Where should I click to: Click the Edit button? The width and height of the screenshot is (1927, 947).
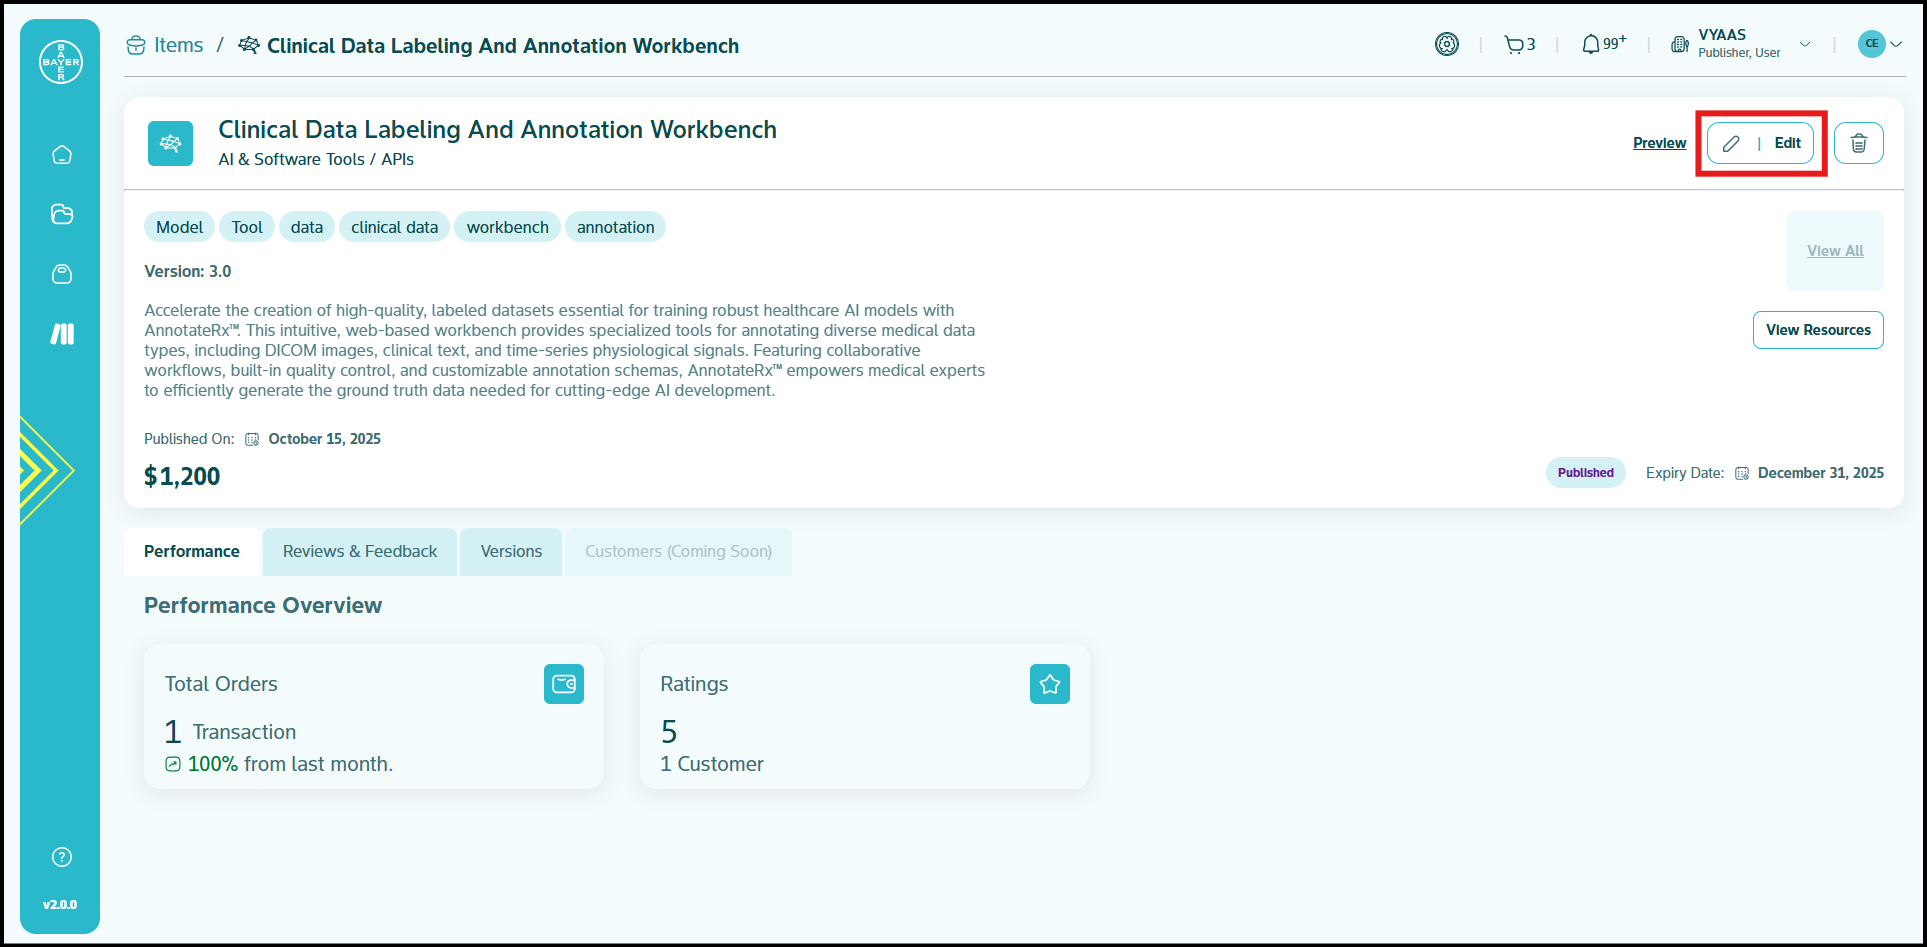pyautogui.click(x=1760, y=143)
